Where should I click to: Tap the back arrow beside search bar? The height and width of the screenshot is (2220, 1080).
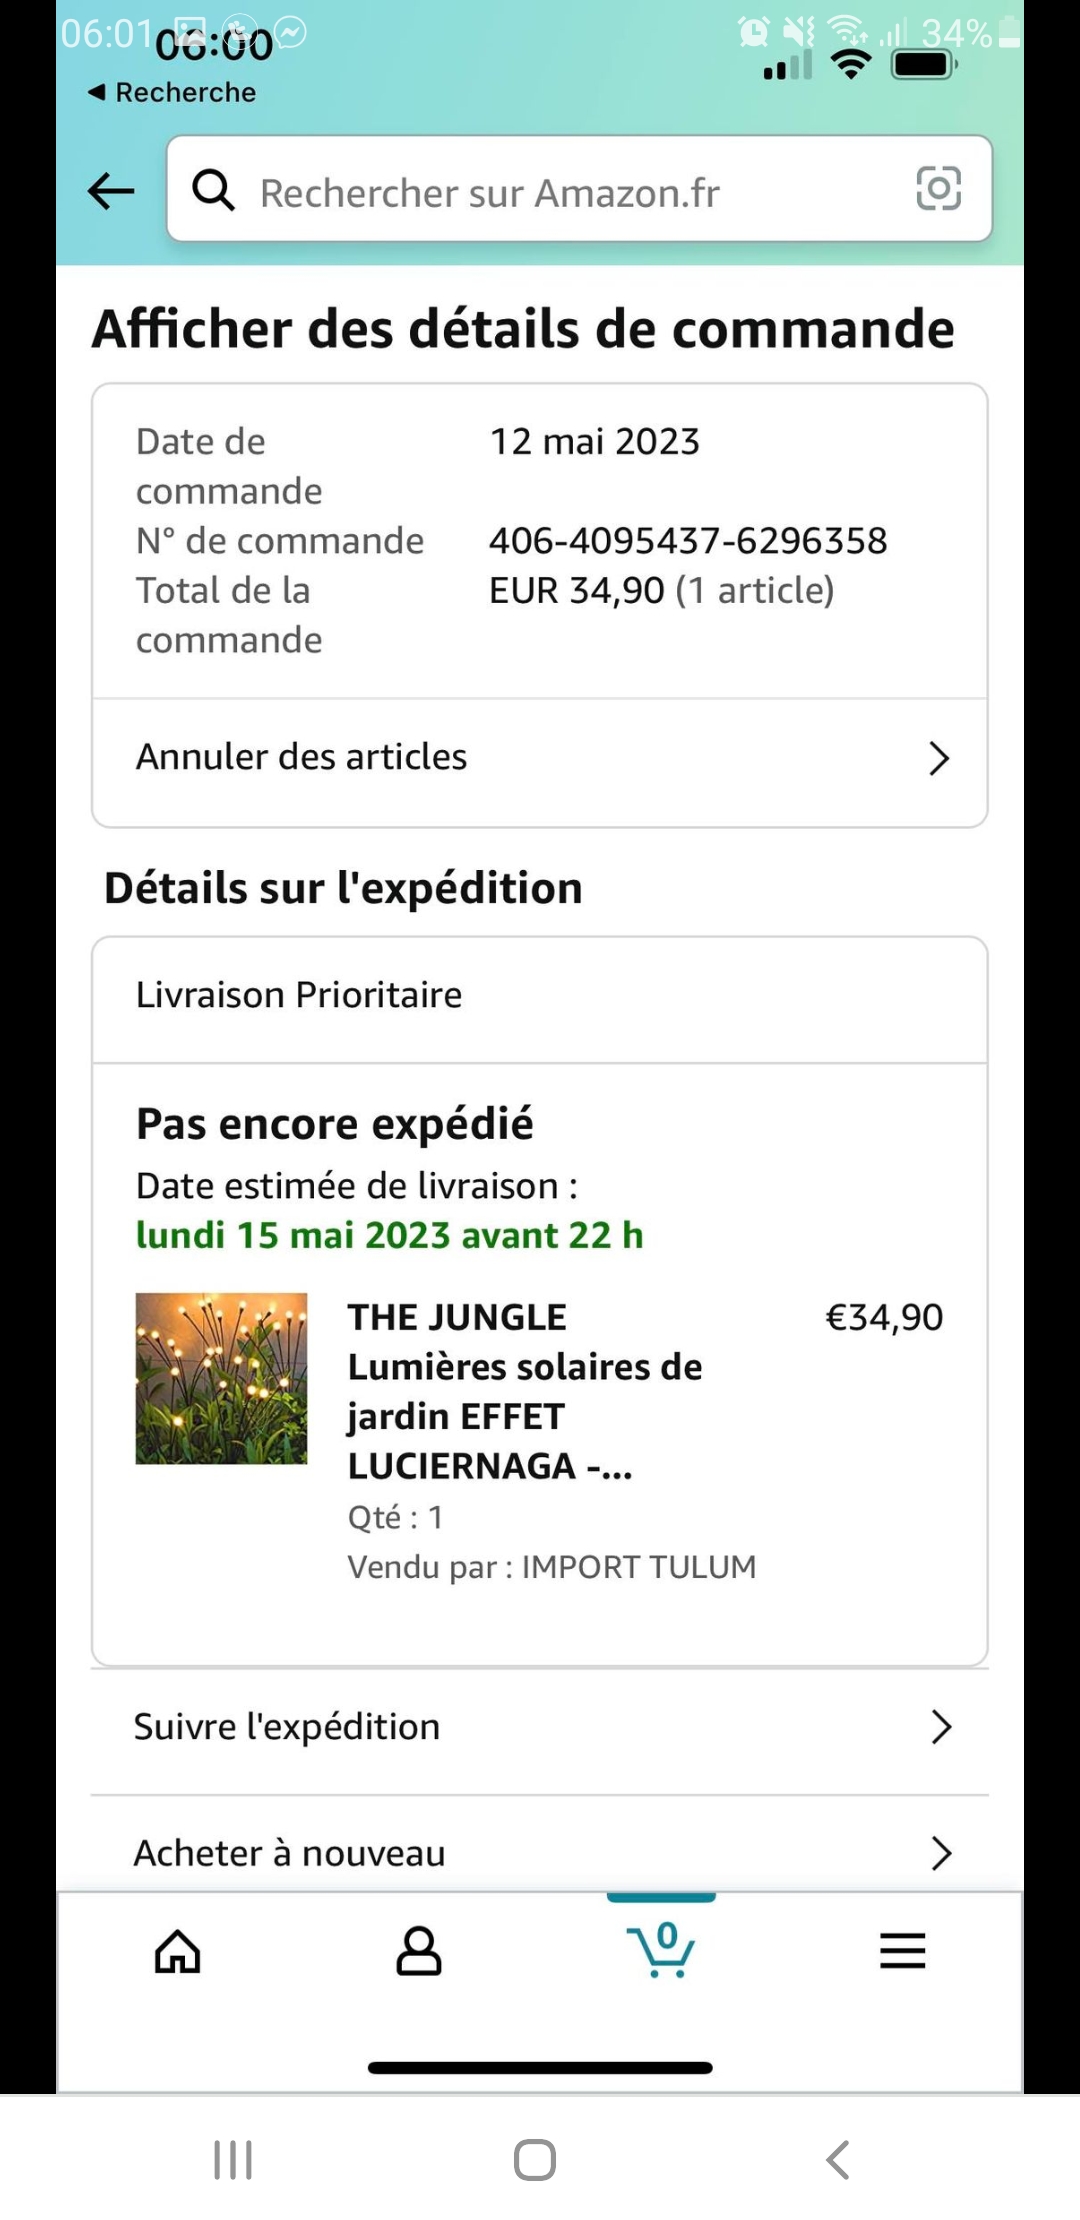(111, 190)
